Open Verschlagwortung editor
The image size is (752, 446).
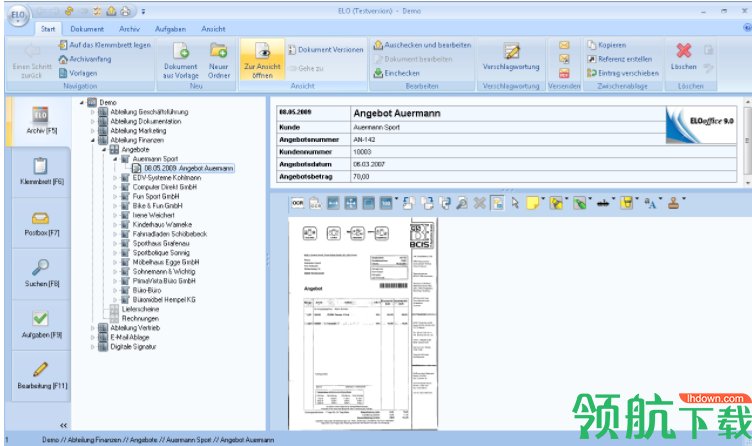tap(511, 58)
